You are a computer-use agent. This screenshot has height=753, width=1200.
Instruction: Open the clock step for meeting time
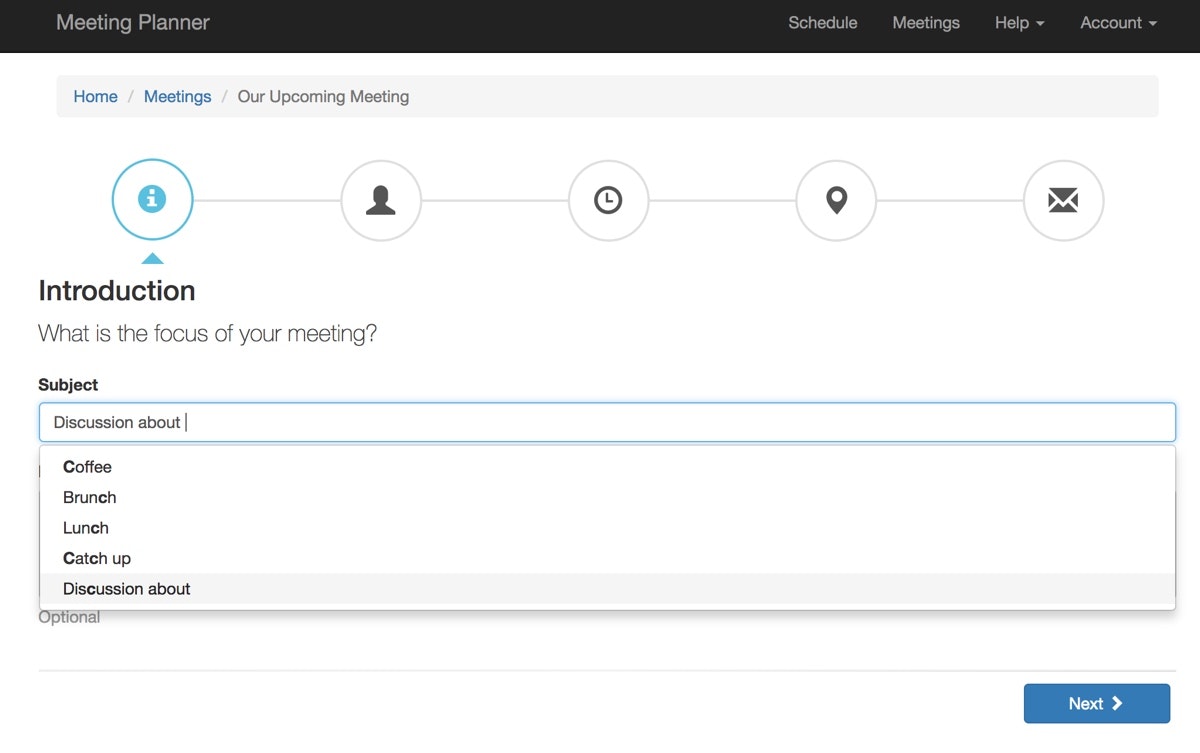point(608,200)
